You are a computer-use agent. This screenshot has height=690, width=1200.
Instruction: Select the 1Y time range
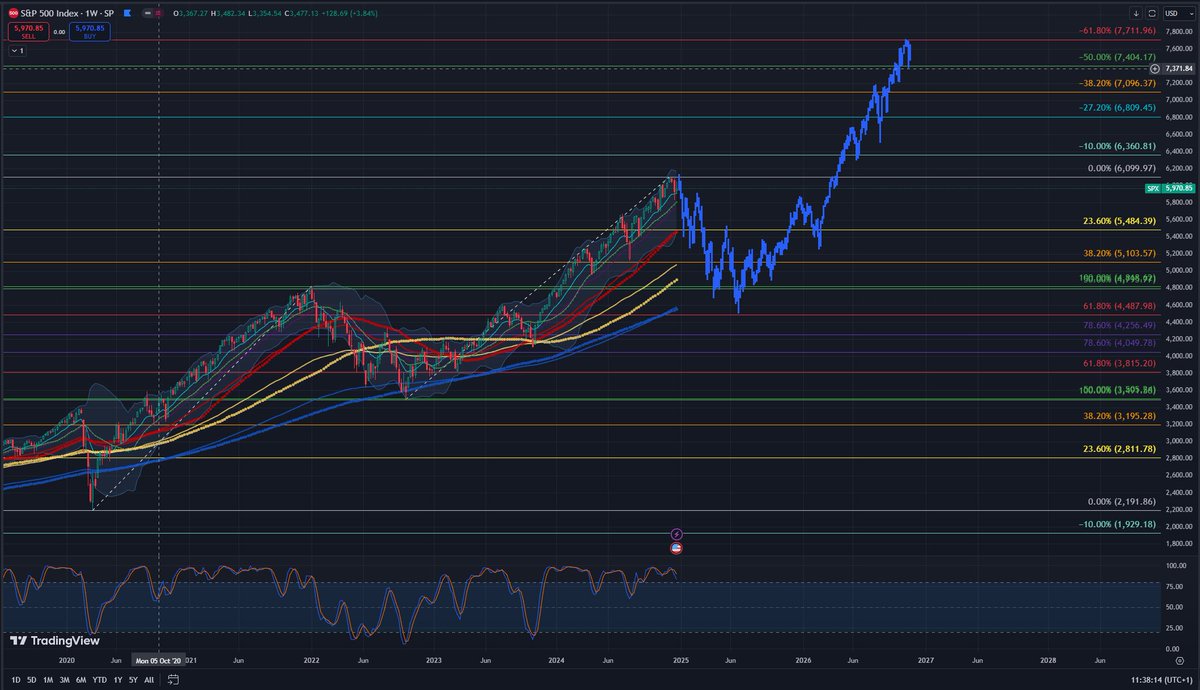tap(118, 679)
